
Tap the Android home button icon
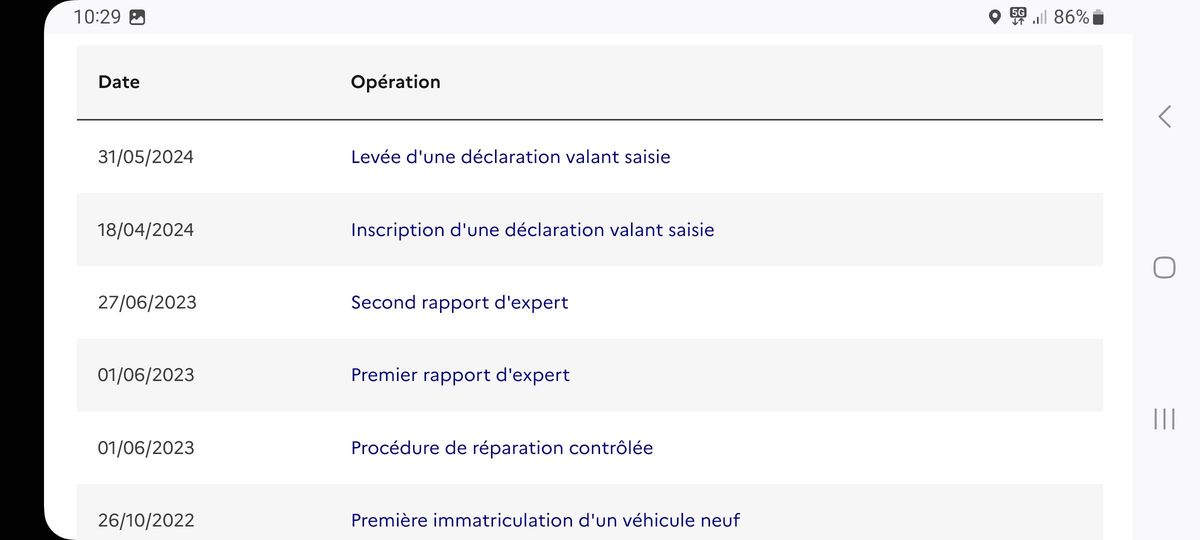pyautogui.click(x=1164, y=267)
